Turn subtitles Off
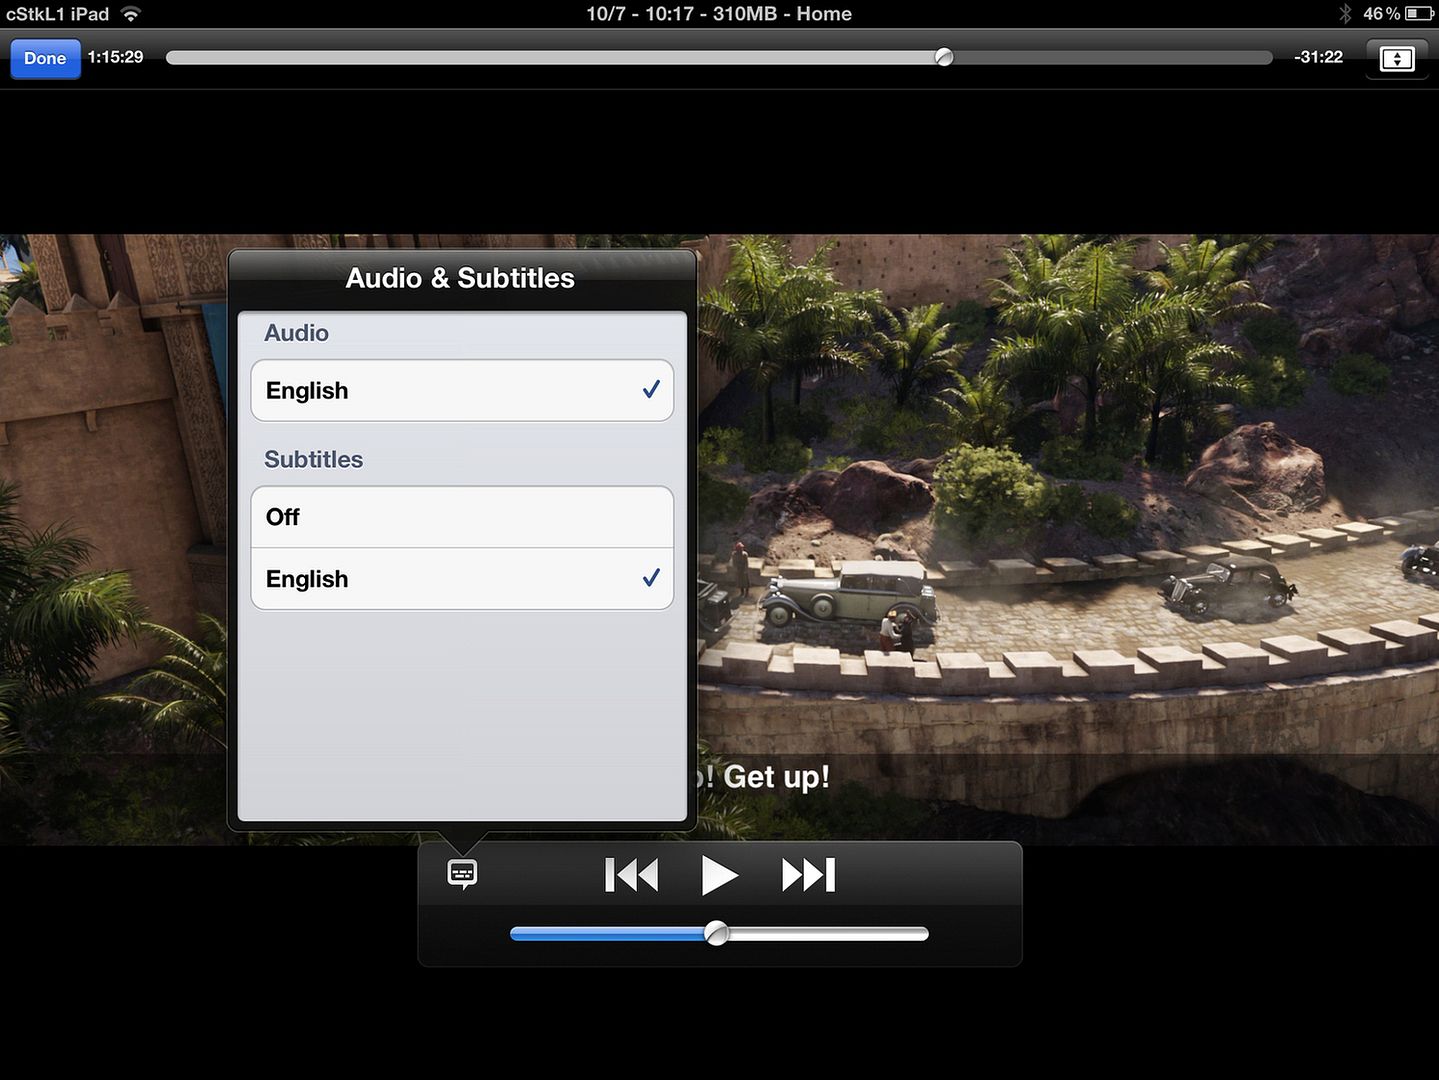This screenshot has height=1080, width=1439. tap(461, 517)
